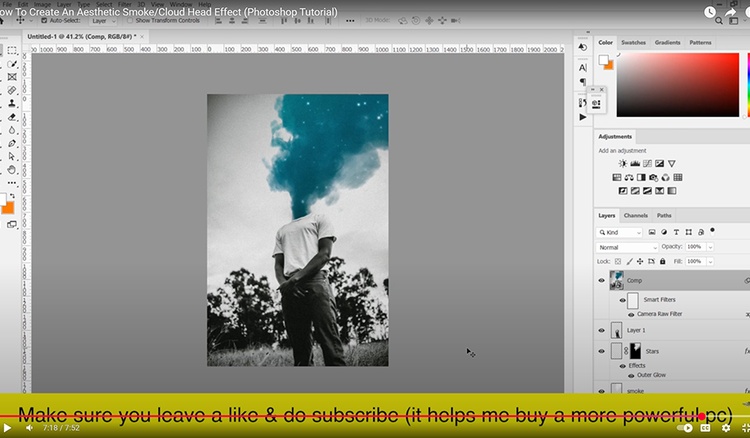Screen dimensions: 750x438
Task: Select the Eraser tool
Action: (x=12, y=117)
